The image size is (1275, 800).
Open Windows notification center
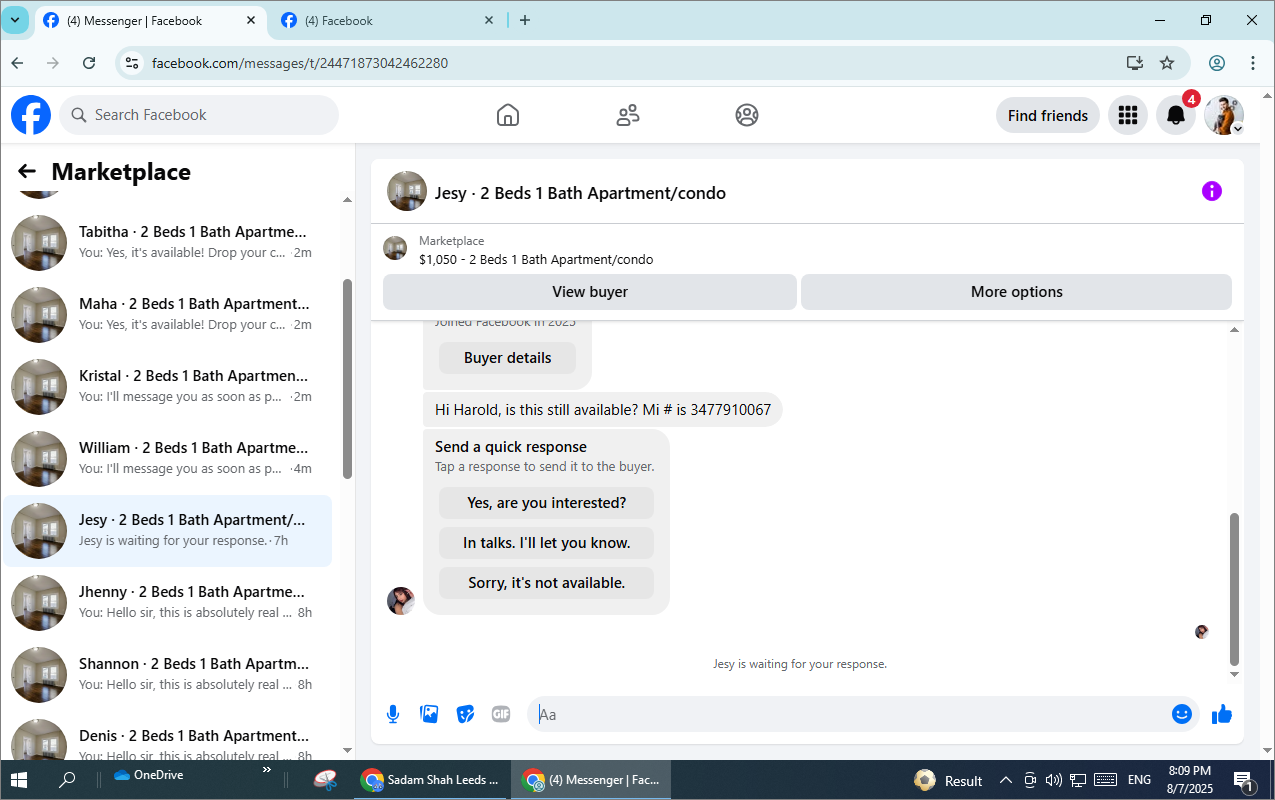(1243, 780)
